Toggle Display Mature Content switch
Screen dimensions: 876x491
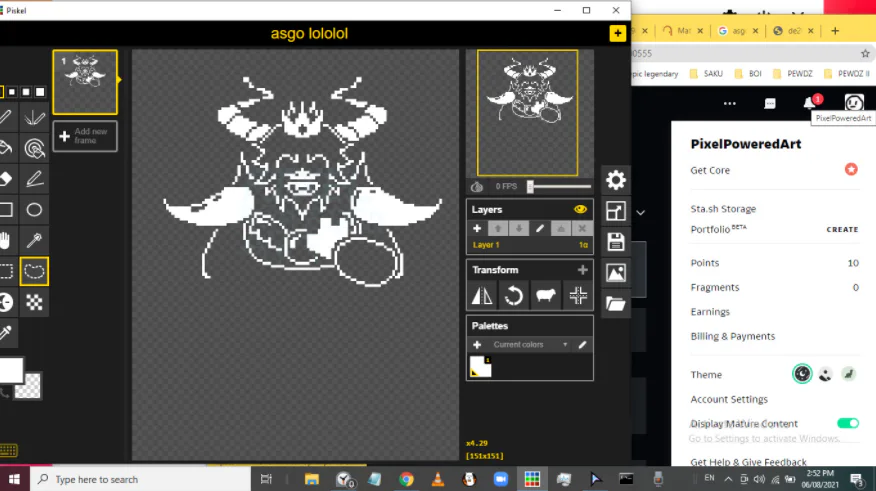click(848, 423)
